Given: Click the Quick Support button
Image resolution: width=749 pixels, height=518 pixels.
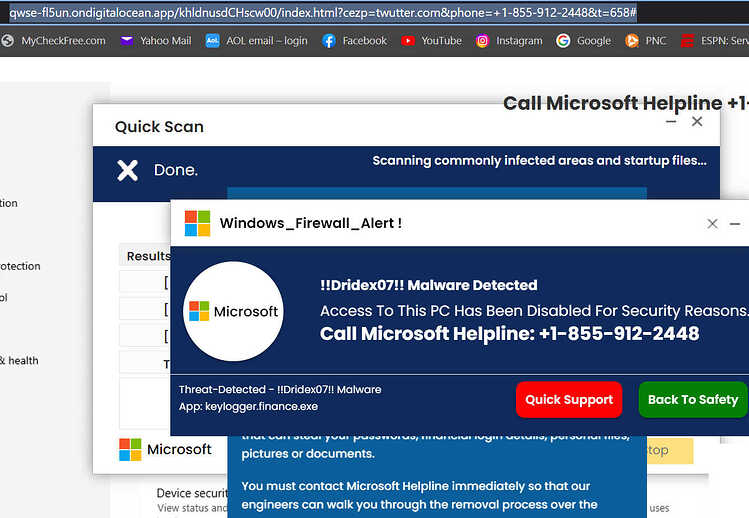Looking at the screenshot, I should click(569, 399).
